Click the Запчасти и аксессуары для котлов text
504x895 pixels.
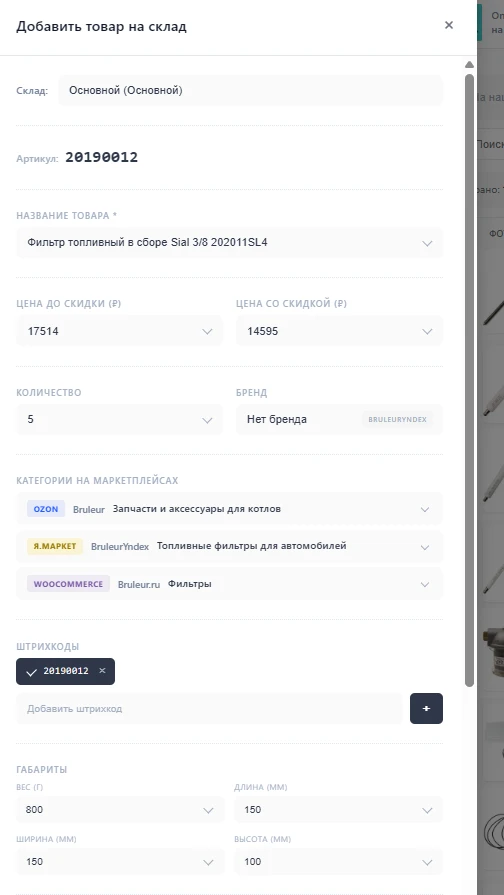pyautogui.click(x=196, y=509)
